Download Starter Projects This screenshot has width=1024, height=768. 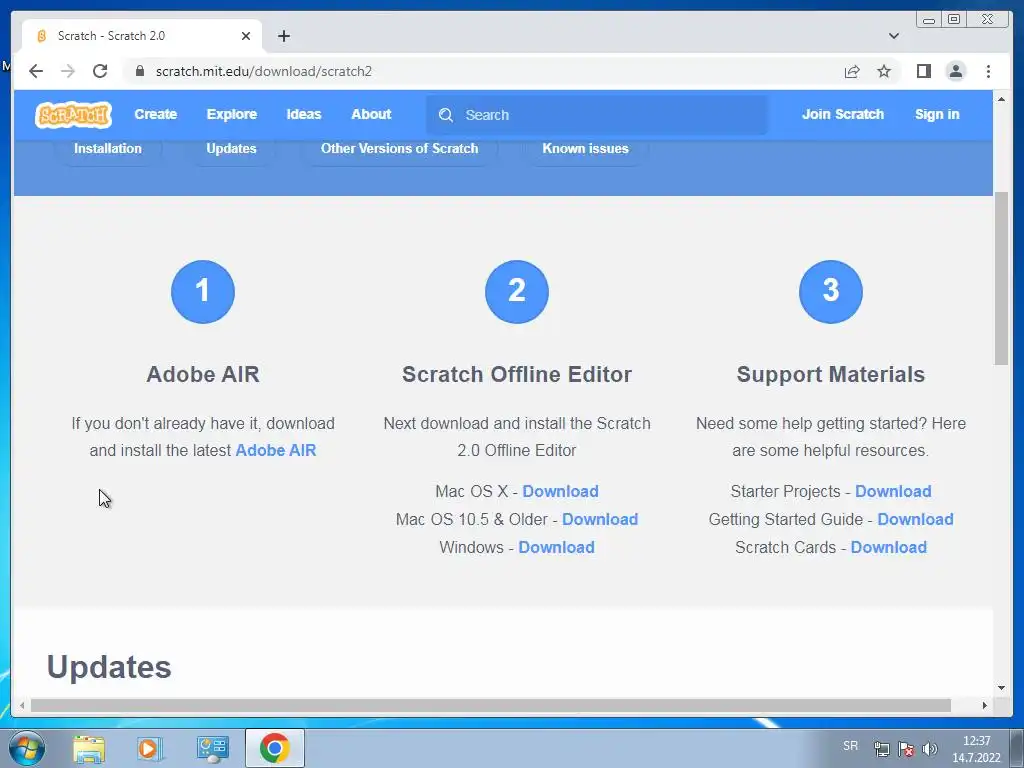coord(893,491)
